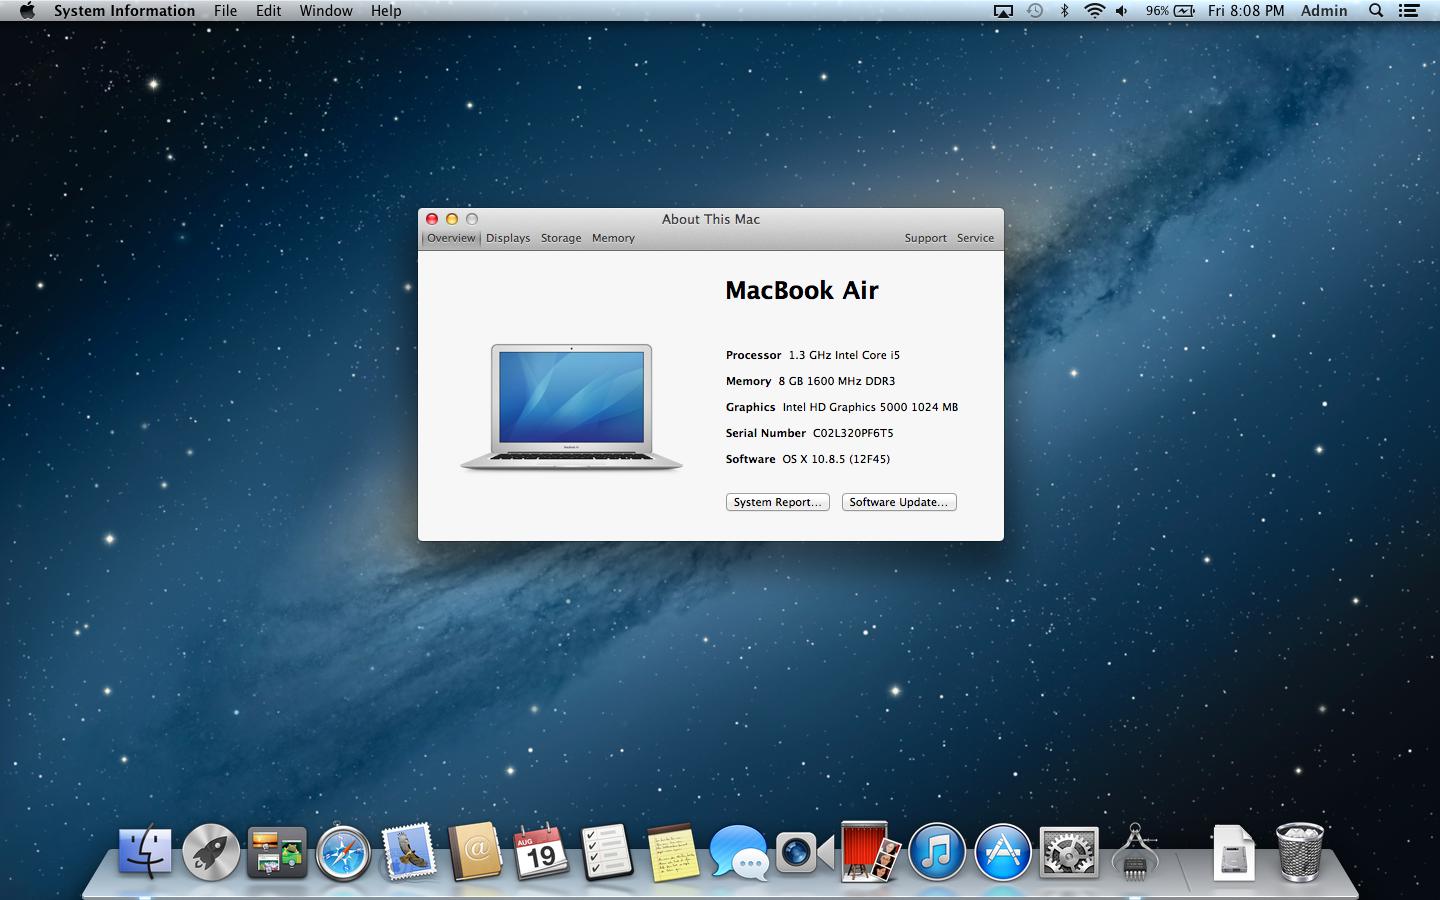Click the MacBook Air heading
Screen dimensions: 1440x900
pyautogui.click(x=802, y=290)
